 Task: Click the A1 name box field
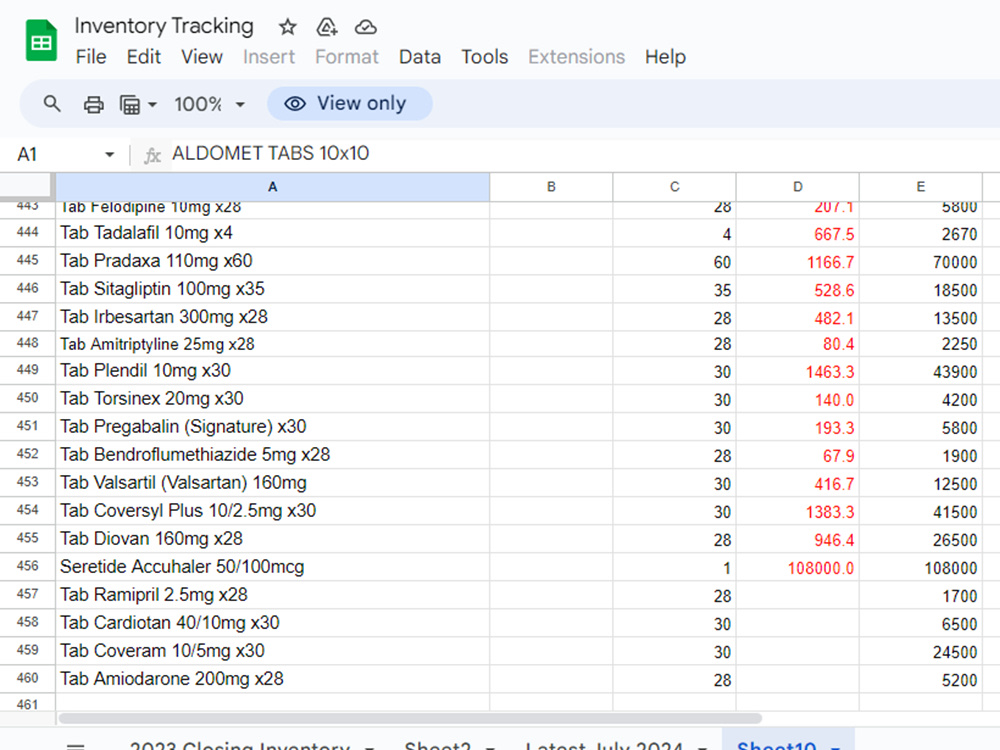[x=64, y=154]
